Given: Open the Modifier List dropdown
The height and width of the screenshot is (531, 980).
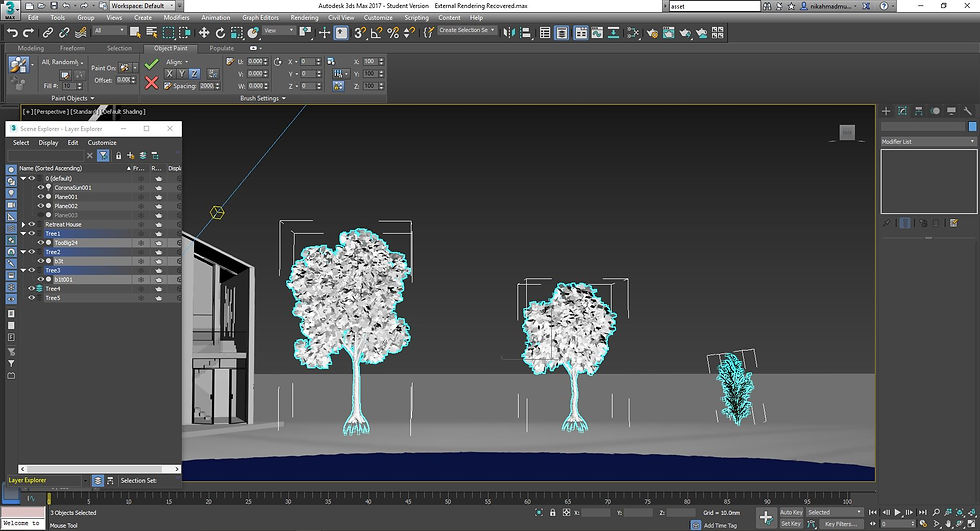Looking at the screenshot, I should pyautogui.click(x=928, y=142).
